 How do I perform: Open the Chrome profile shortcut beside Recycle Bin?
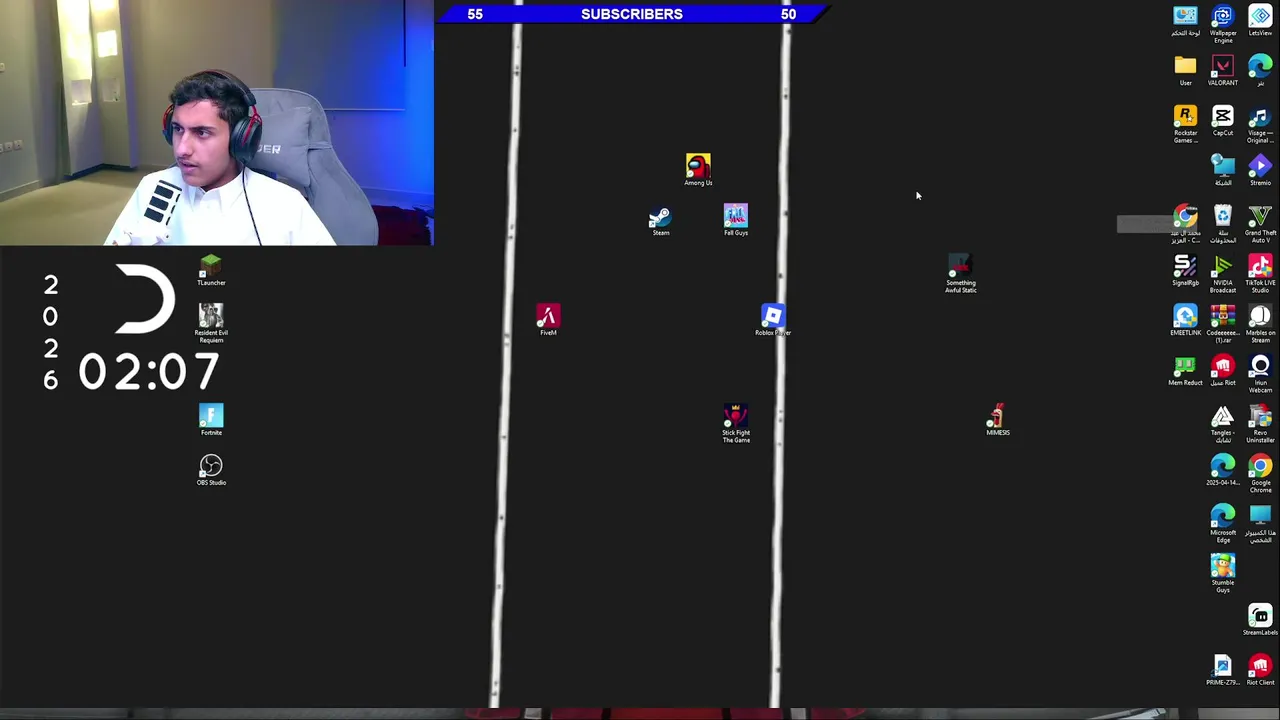(1185, 224)
